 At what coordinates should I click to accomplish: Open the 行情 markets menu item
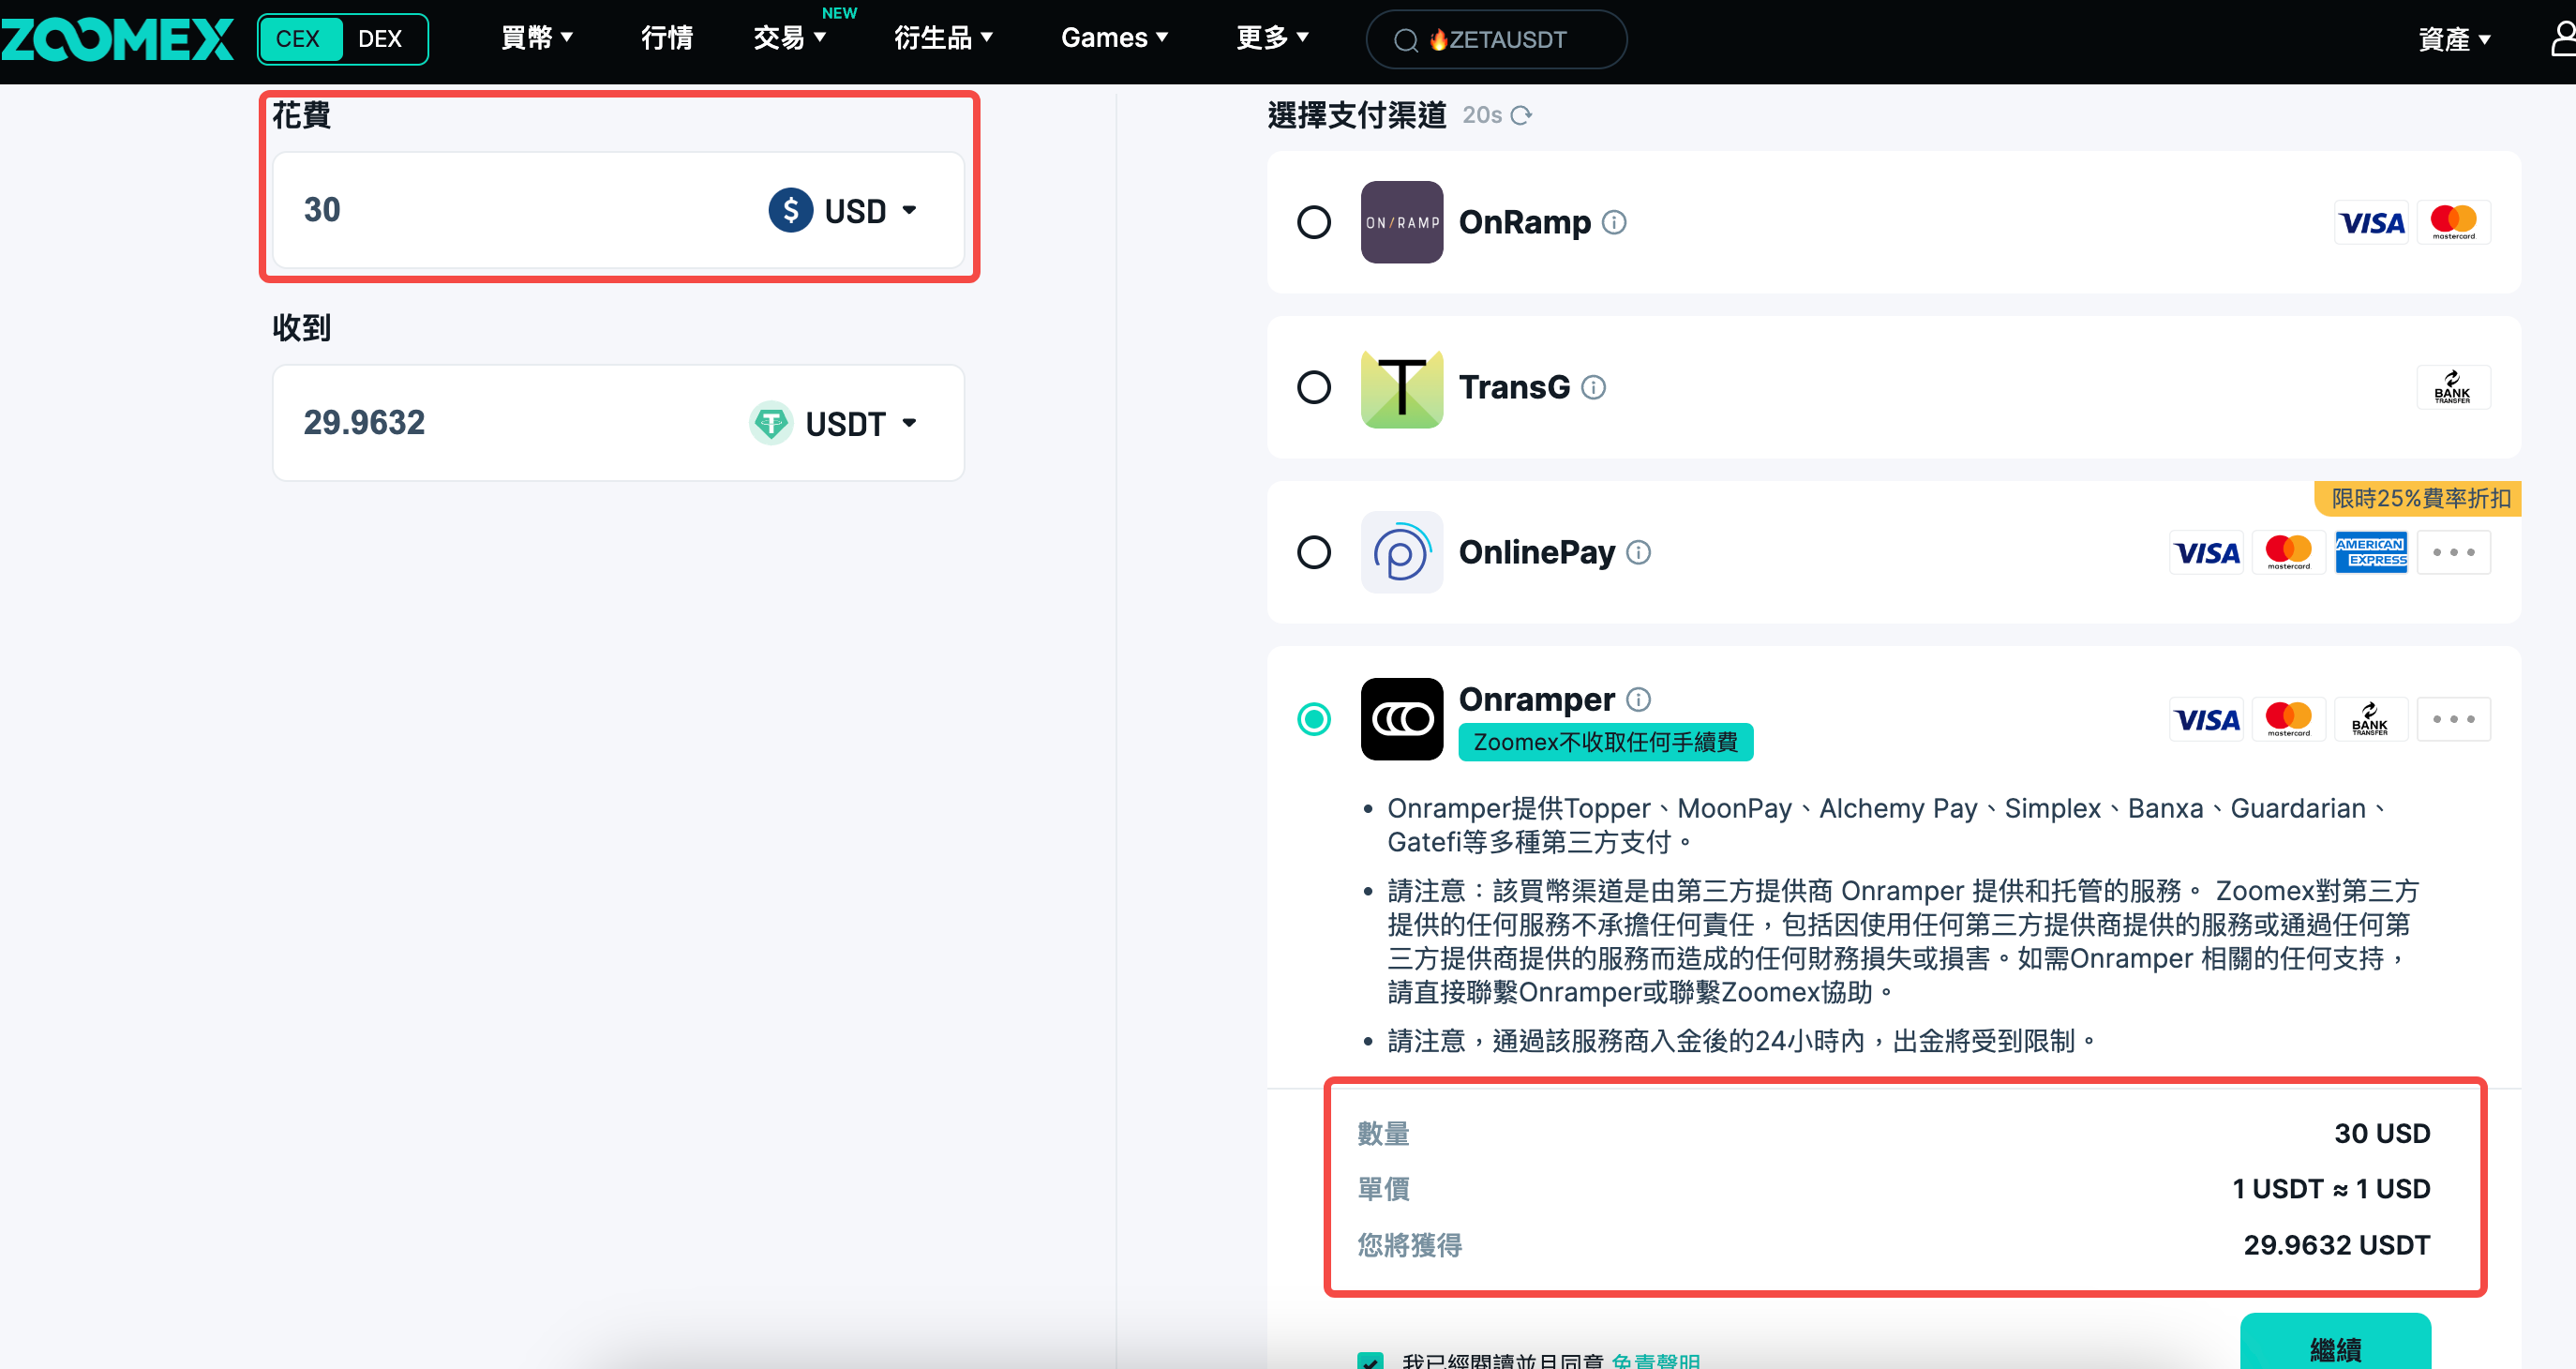[x=667, y=39]
